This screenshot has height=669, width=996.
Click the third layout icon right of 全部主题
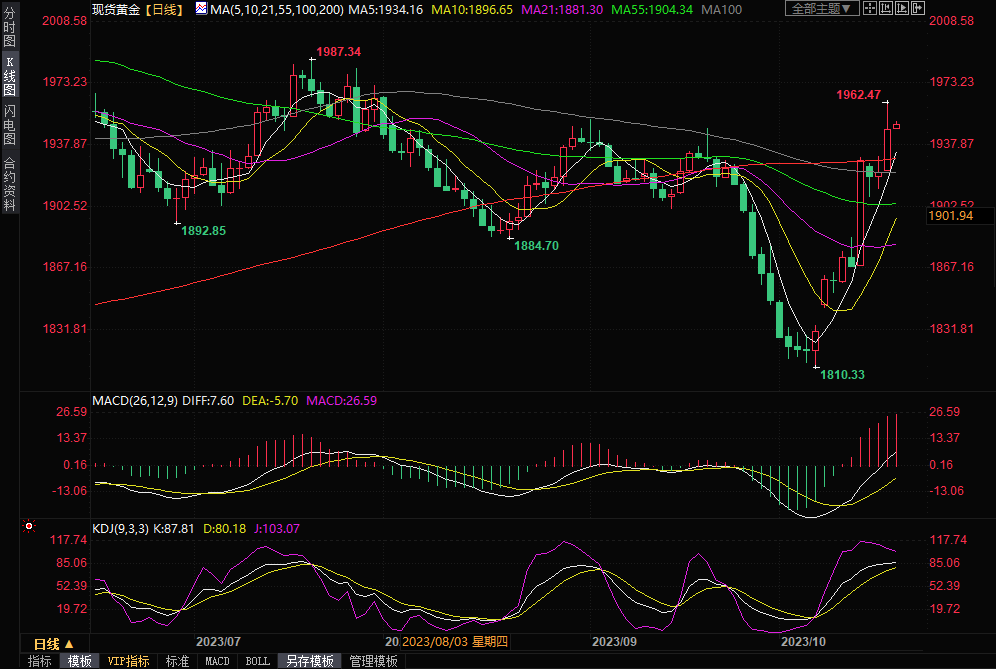tap(902, 9)
